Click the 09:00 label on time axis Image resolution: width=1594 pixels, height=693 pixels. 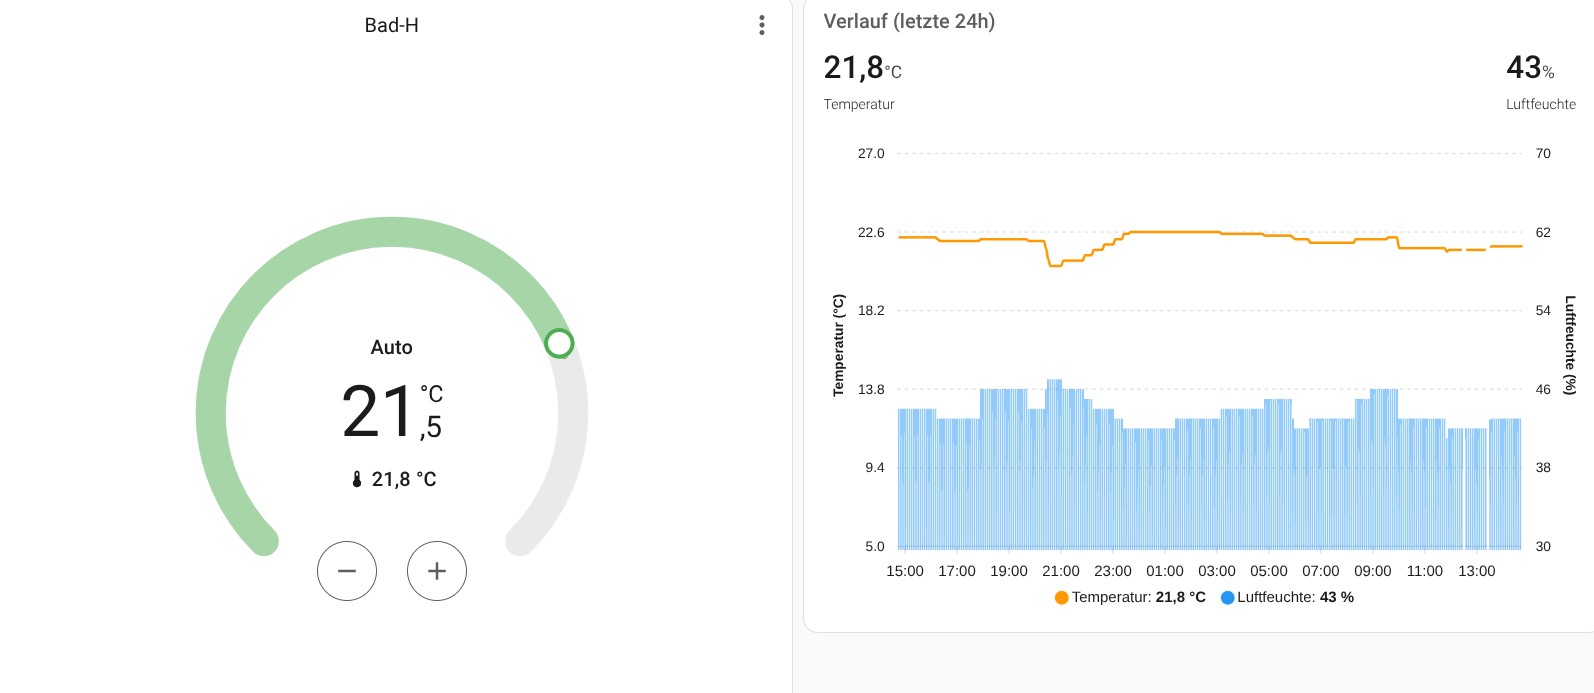(x=1372, y=571)
